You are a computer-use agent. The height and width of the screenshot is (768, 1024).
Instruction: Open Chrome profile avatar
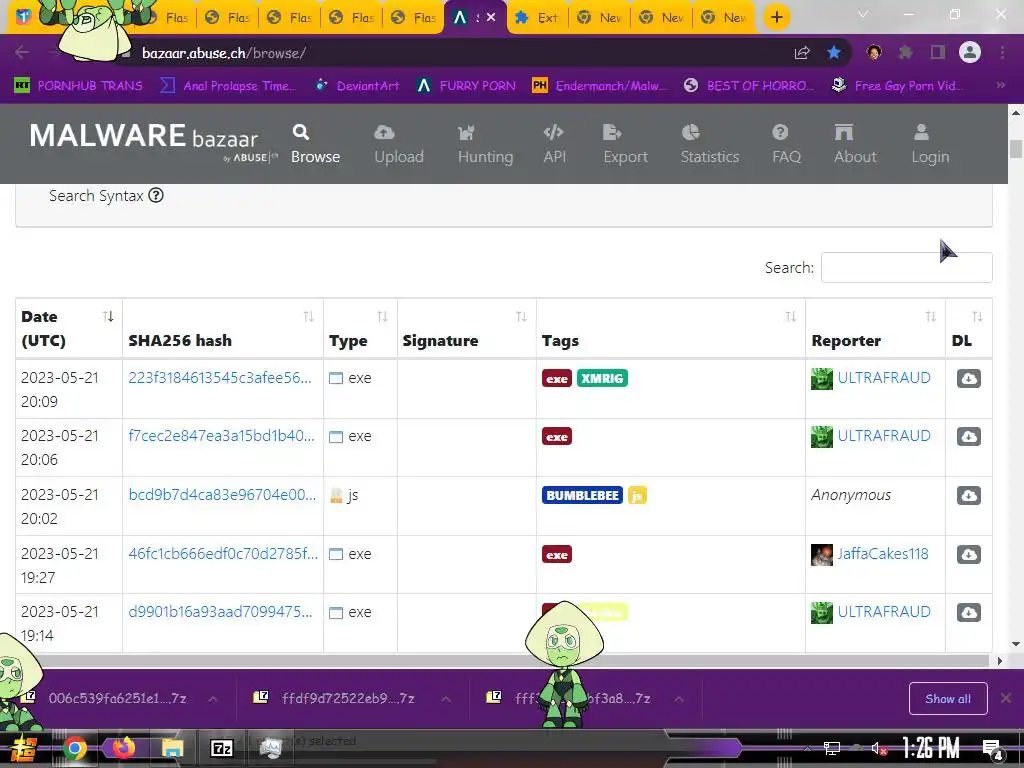tap(970, 52)
